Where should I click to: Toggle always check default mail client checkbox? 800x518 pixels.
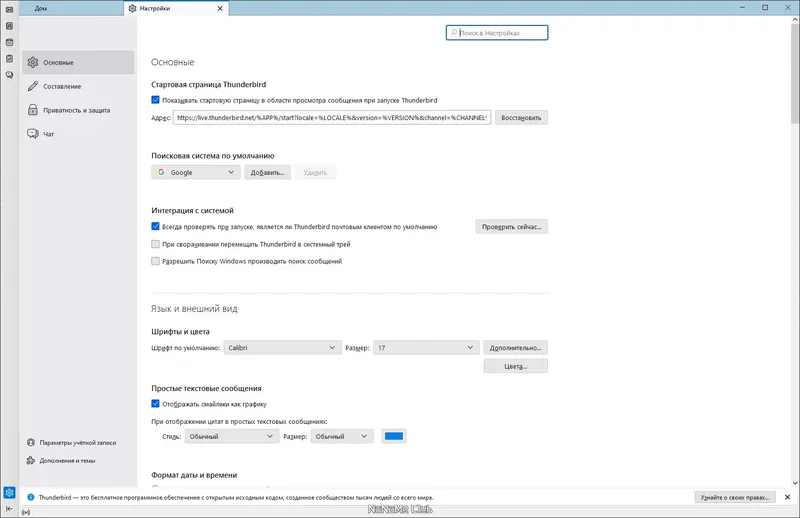click(156, 227)
